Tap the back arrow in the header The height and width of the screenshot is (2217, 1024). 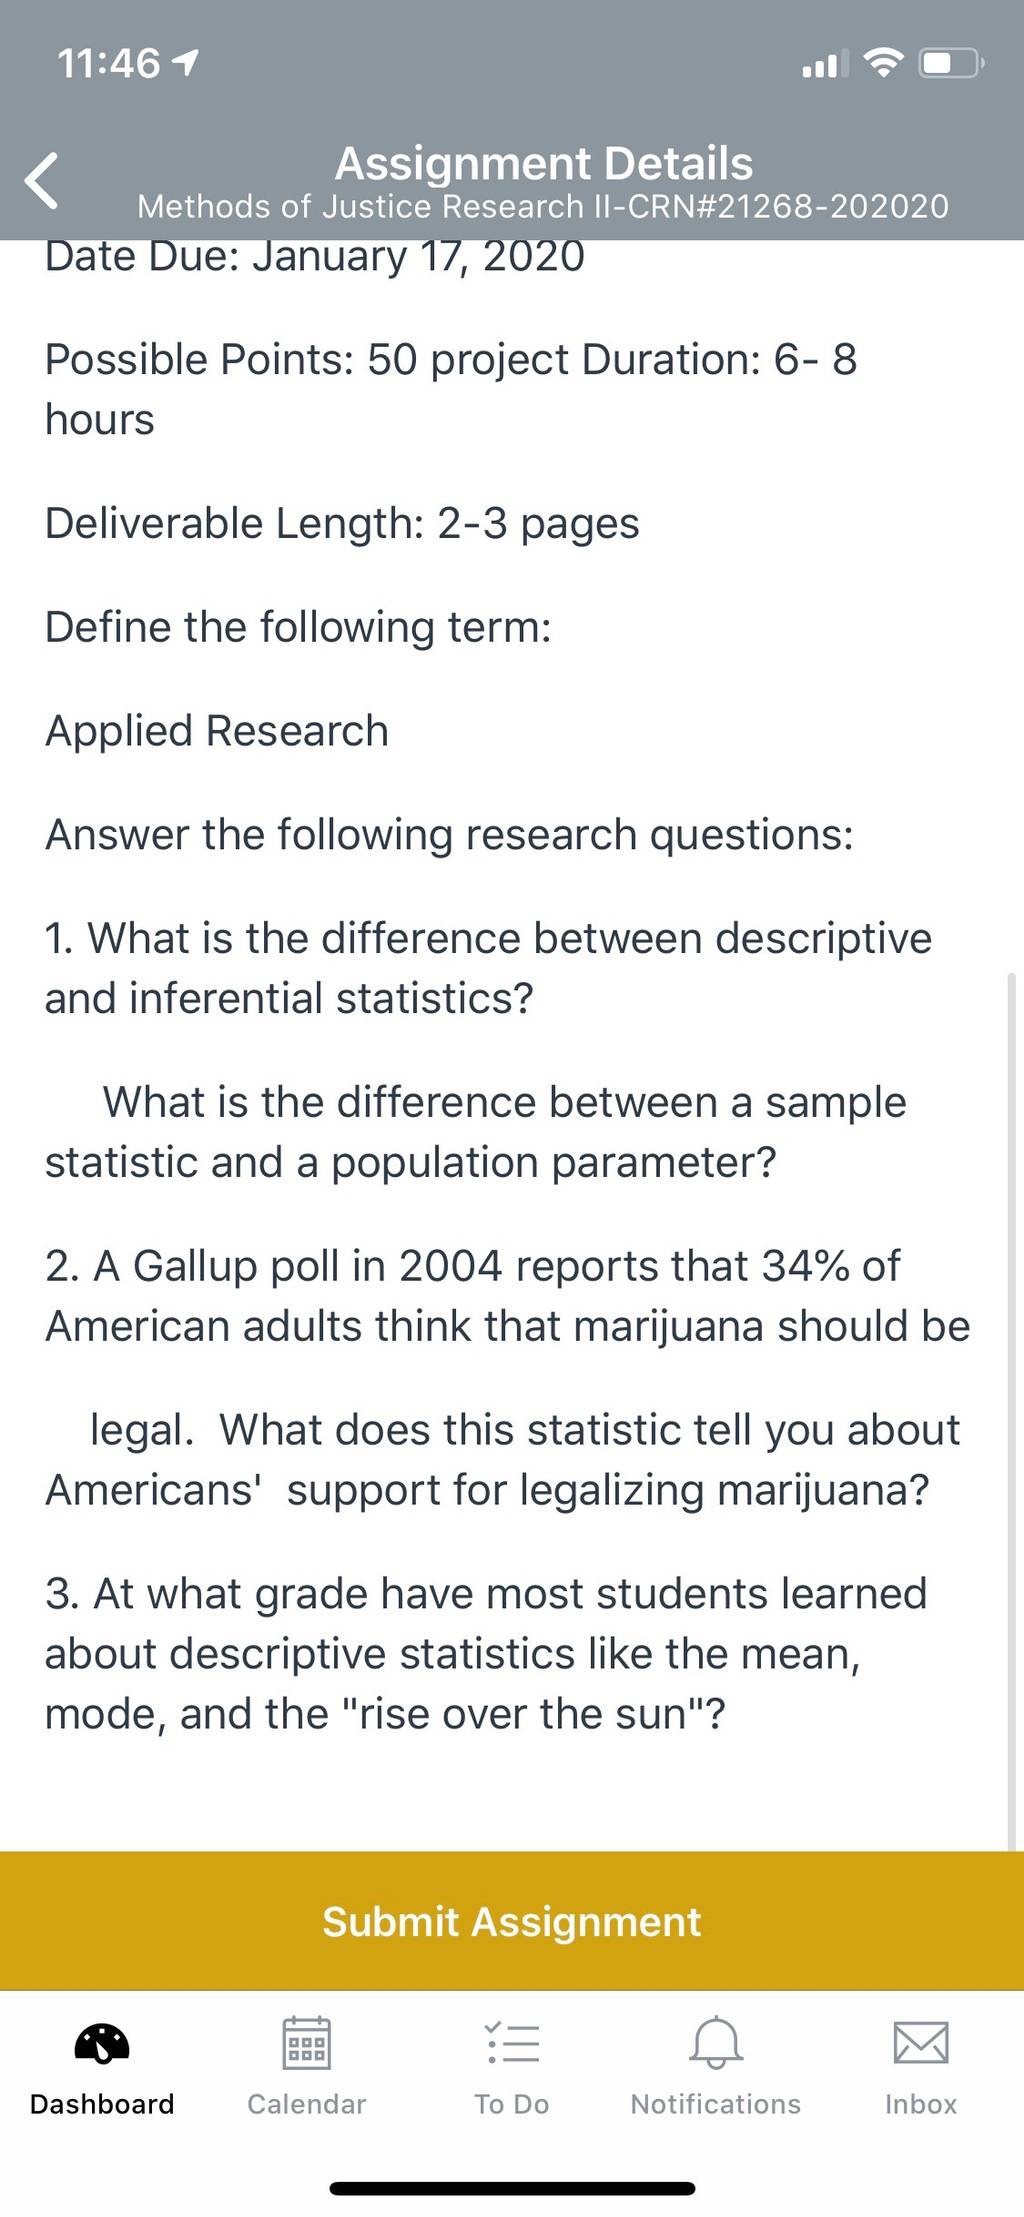click(x=42, y=181)
